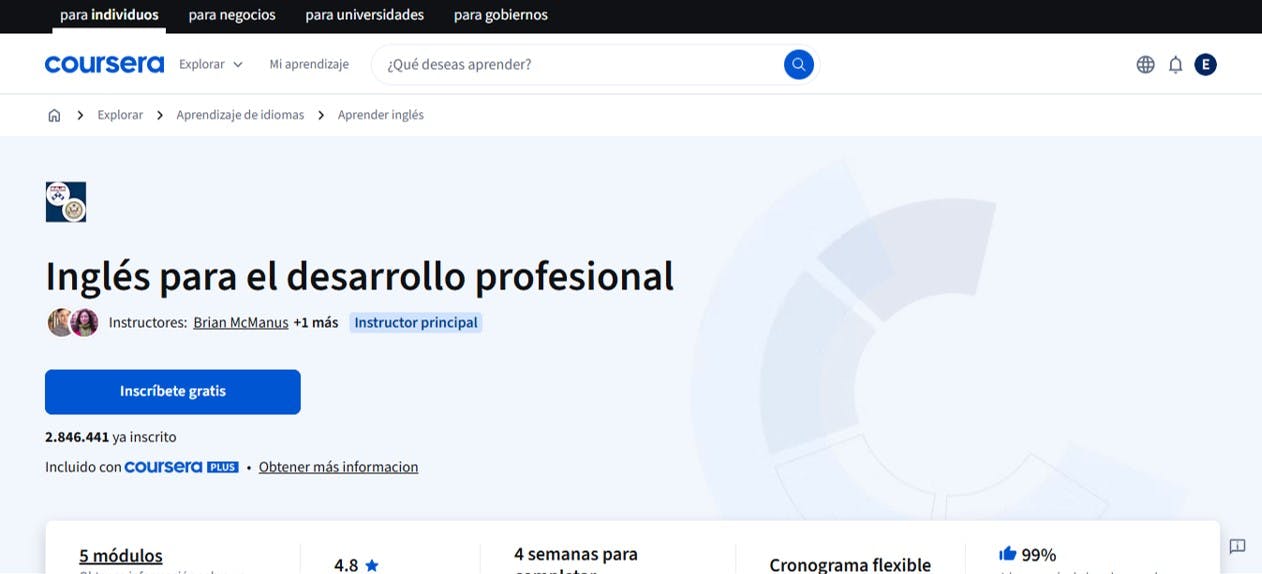
Task: Click the +1 más instructors text
Action: coord(316,323)
